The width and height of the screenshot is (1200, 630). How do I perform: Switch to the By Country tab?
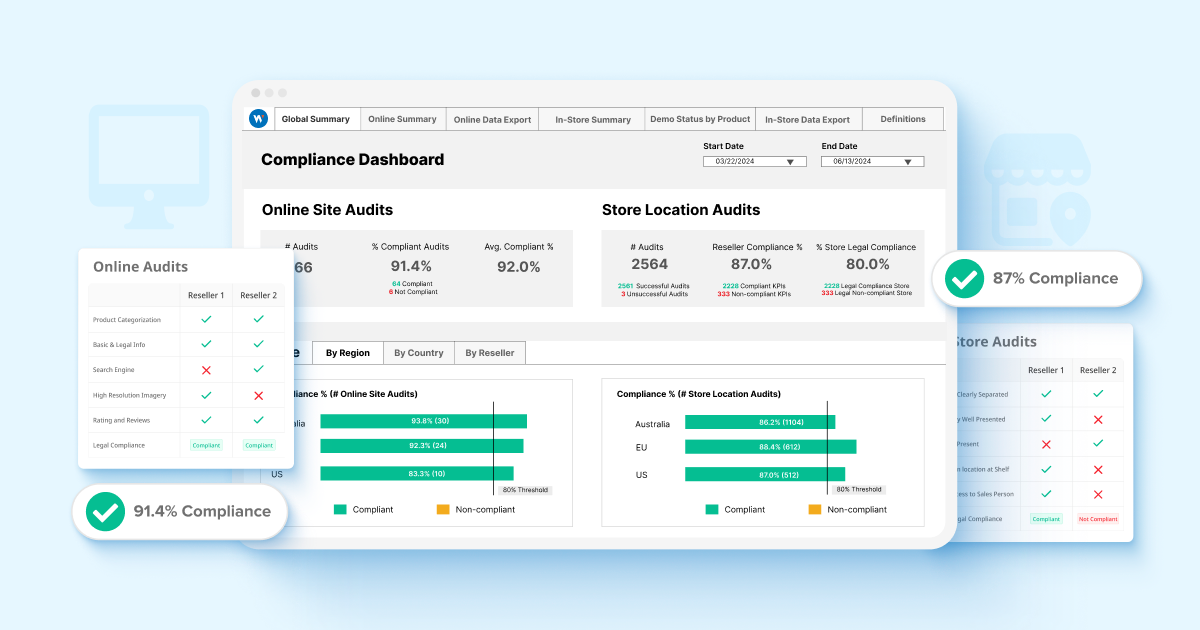(418, 353)
